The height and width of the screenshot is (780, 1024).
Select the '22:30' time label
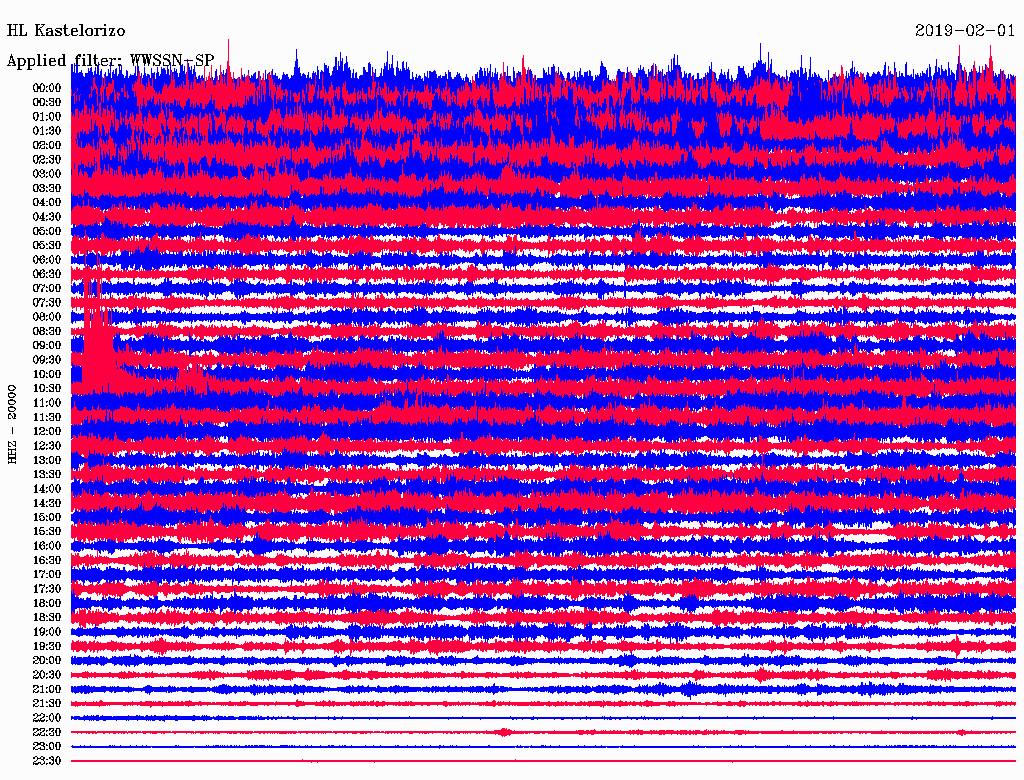tap(47, 732)
